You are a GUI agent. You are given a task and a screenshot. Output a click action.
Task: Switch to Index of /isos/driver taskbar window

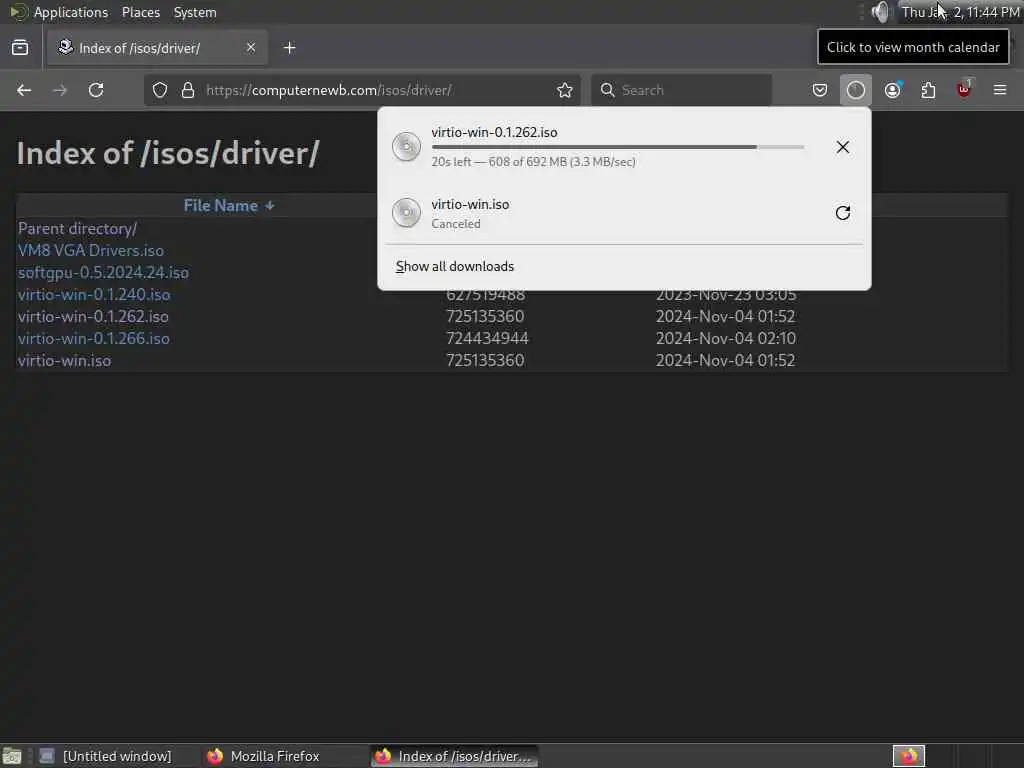pos(455,756)
